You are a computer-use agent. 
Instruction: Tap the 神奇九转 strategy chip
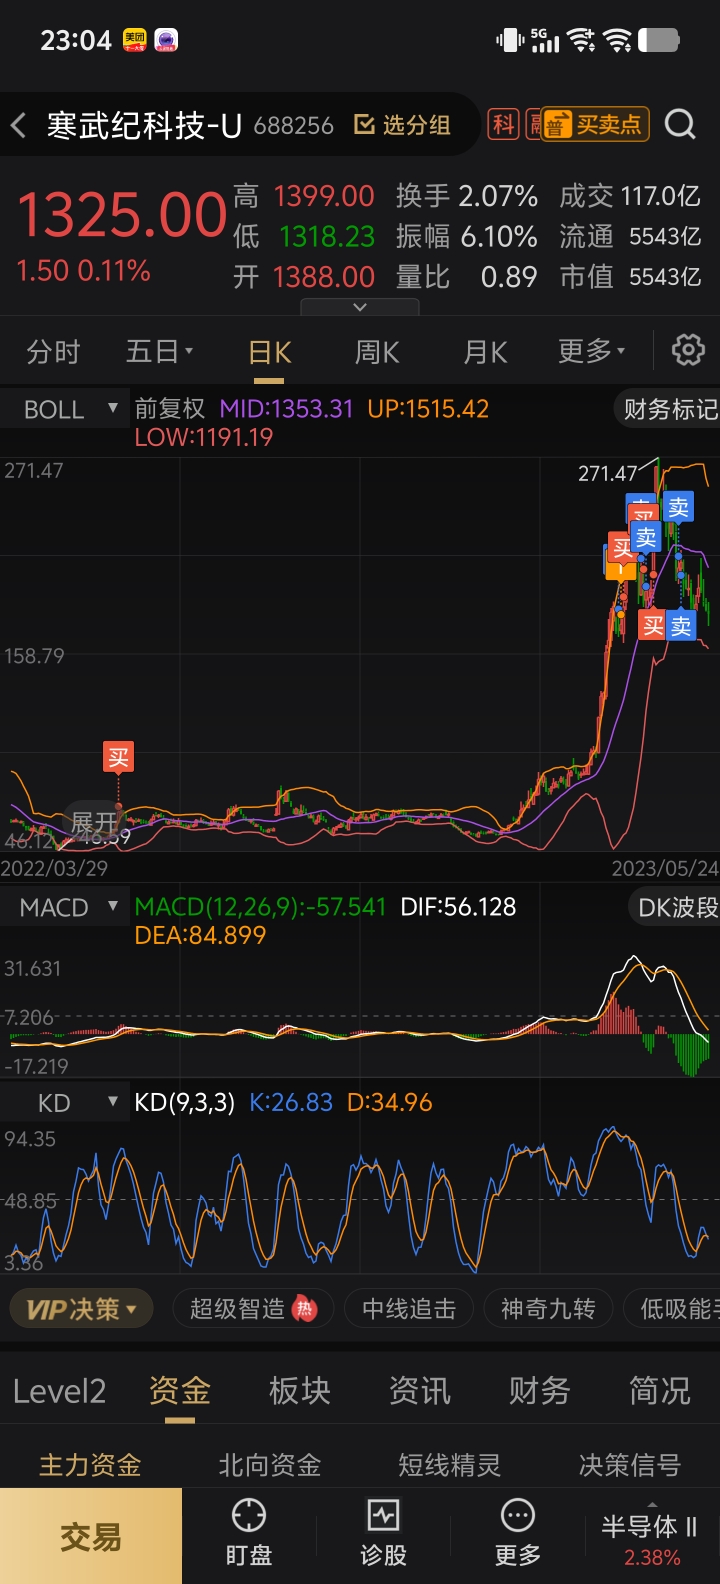[x=548, y=1308]
